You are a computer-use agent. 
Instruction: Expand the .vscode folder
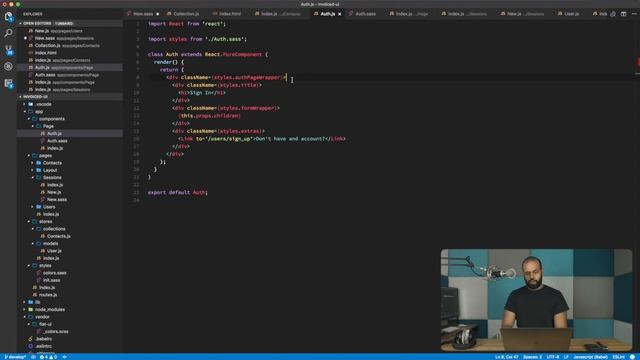pos(24,104)
